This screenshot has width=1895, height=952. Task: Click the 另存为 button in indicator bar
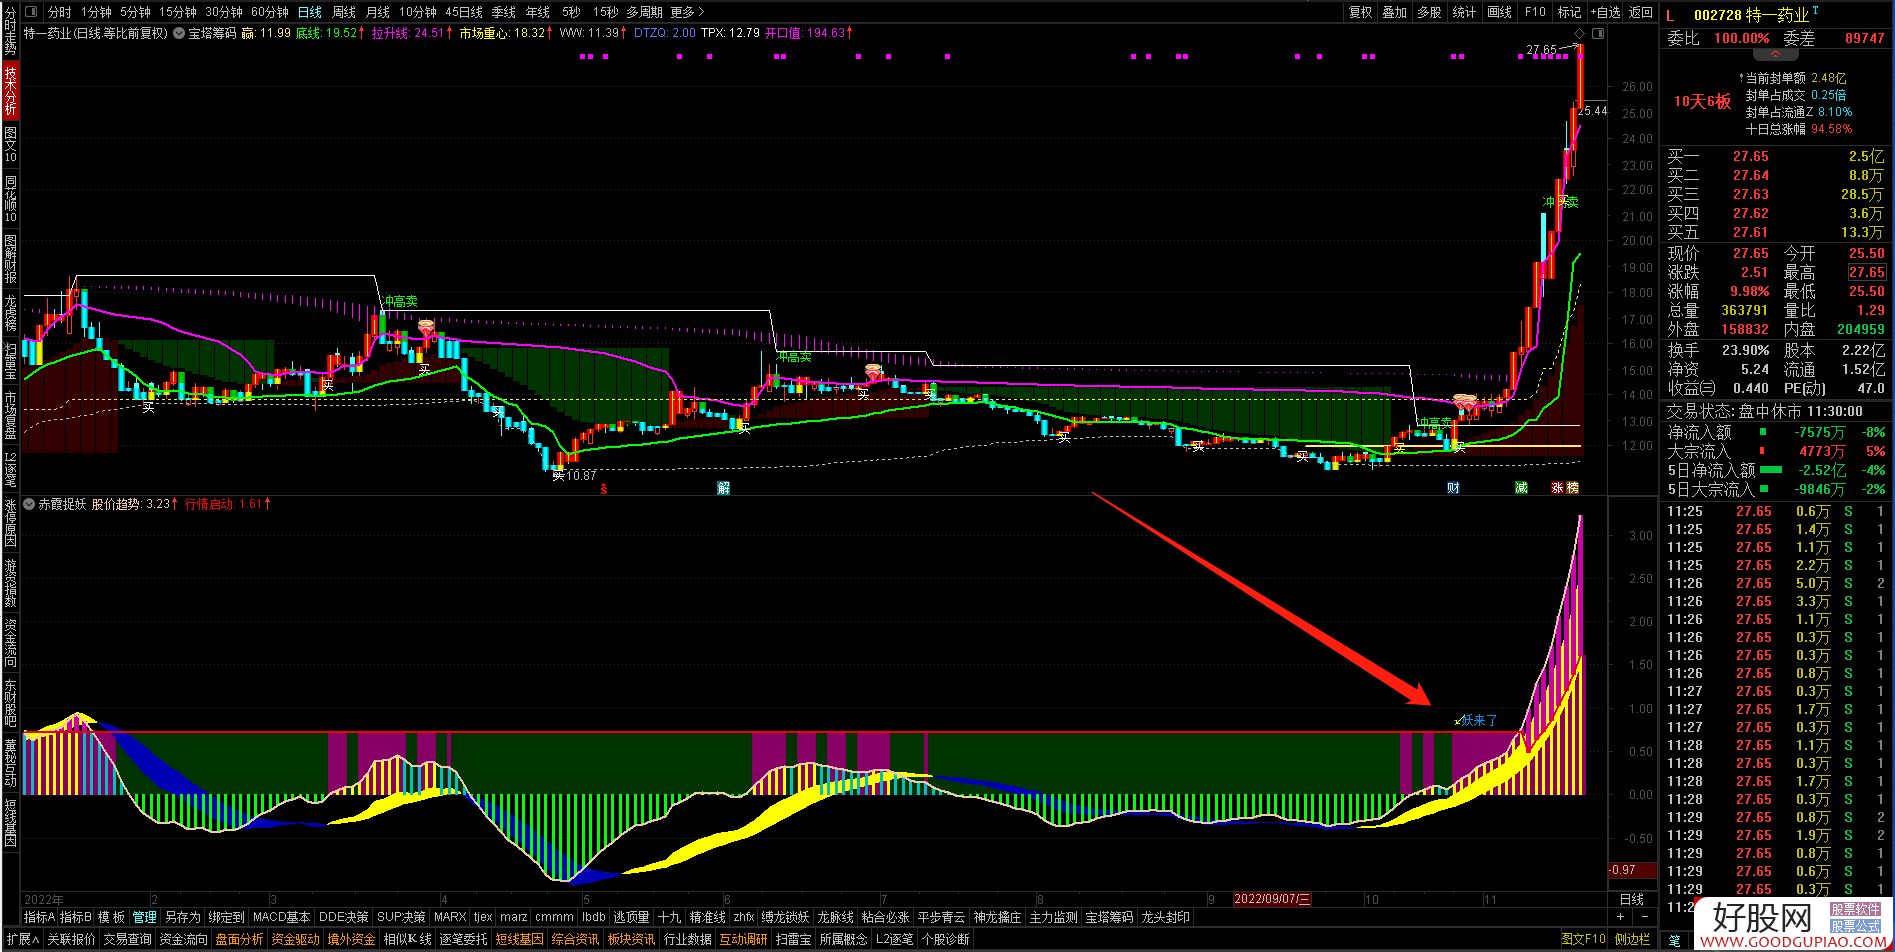coord(183,917)
